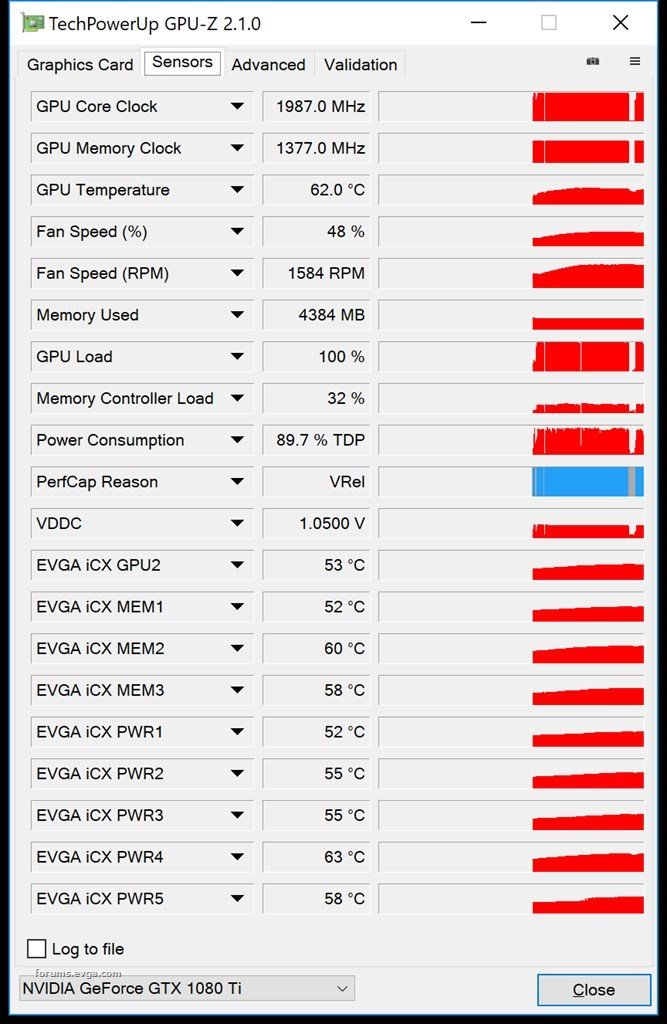The height and width of the screenshot is (1024, 667).
Task: Open the VDDC sensor dropdown arrow
Action: pos(237,523)
